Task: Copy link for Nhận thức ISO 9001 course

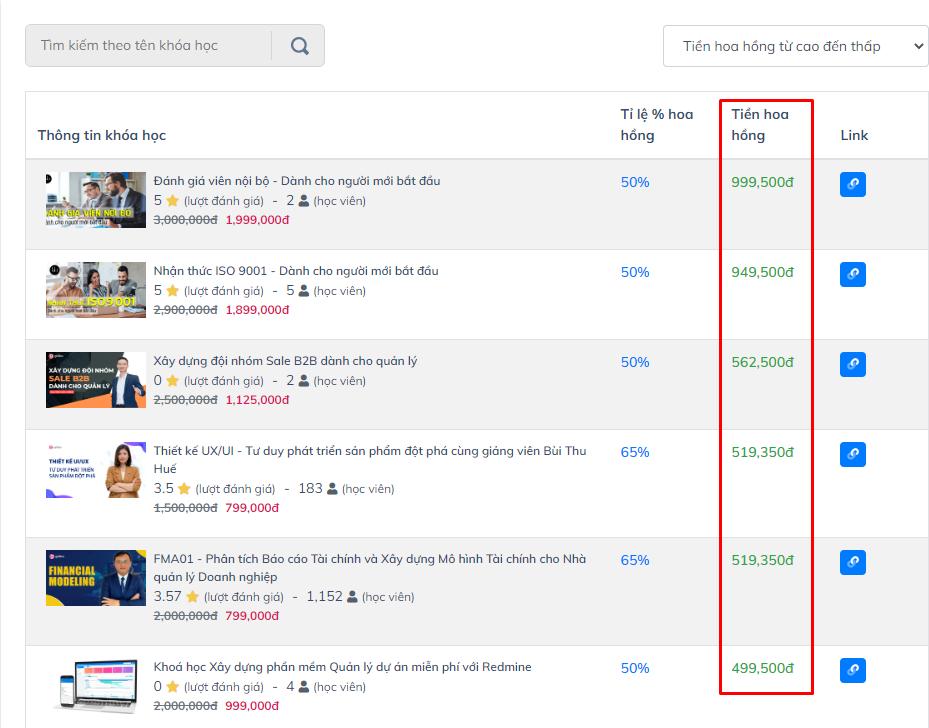Action: [x=853, y=274]
